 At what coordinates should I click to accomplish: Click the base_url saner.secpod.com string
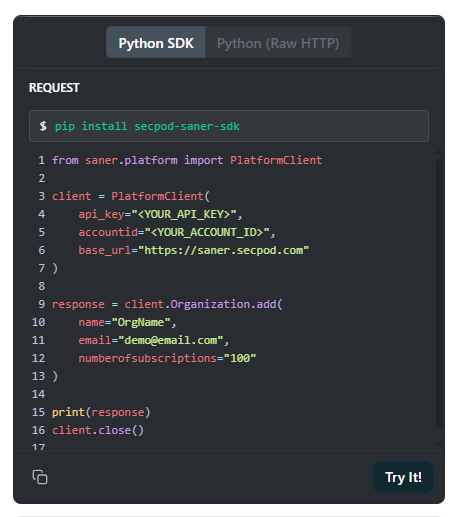[x=223, y=250]
